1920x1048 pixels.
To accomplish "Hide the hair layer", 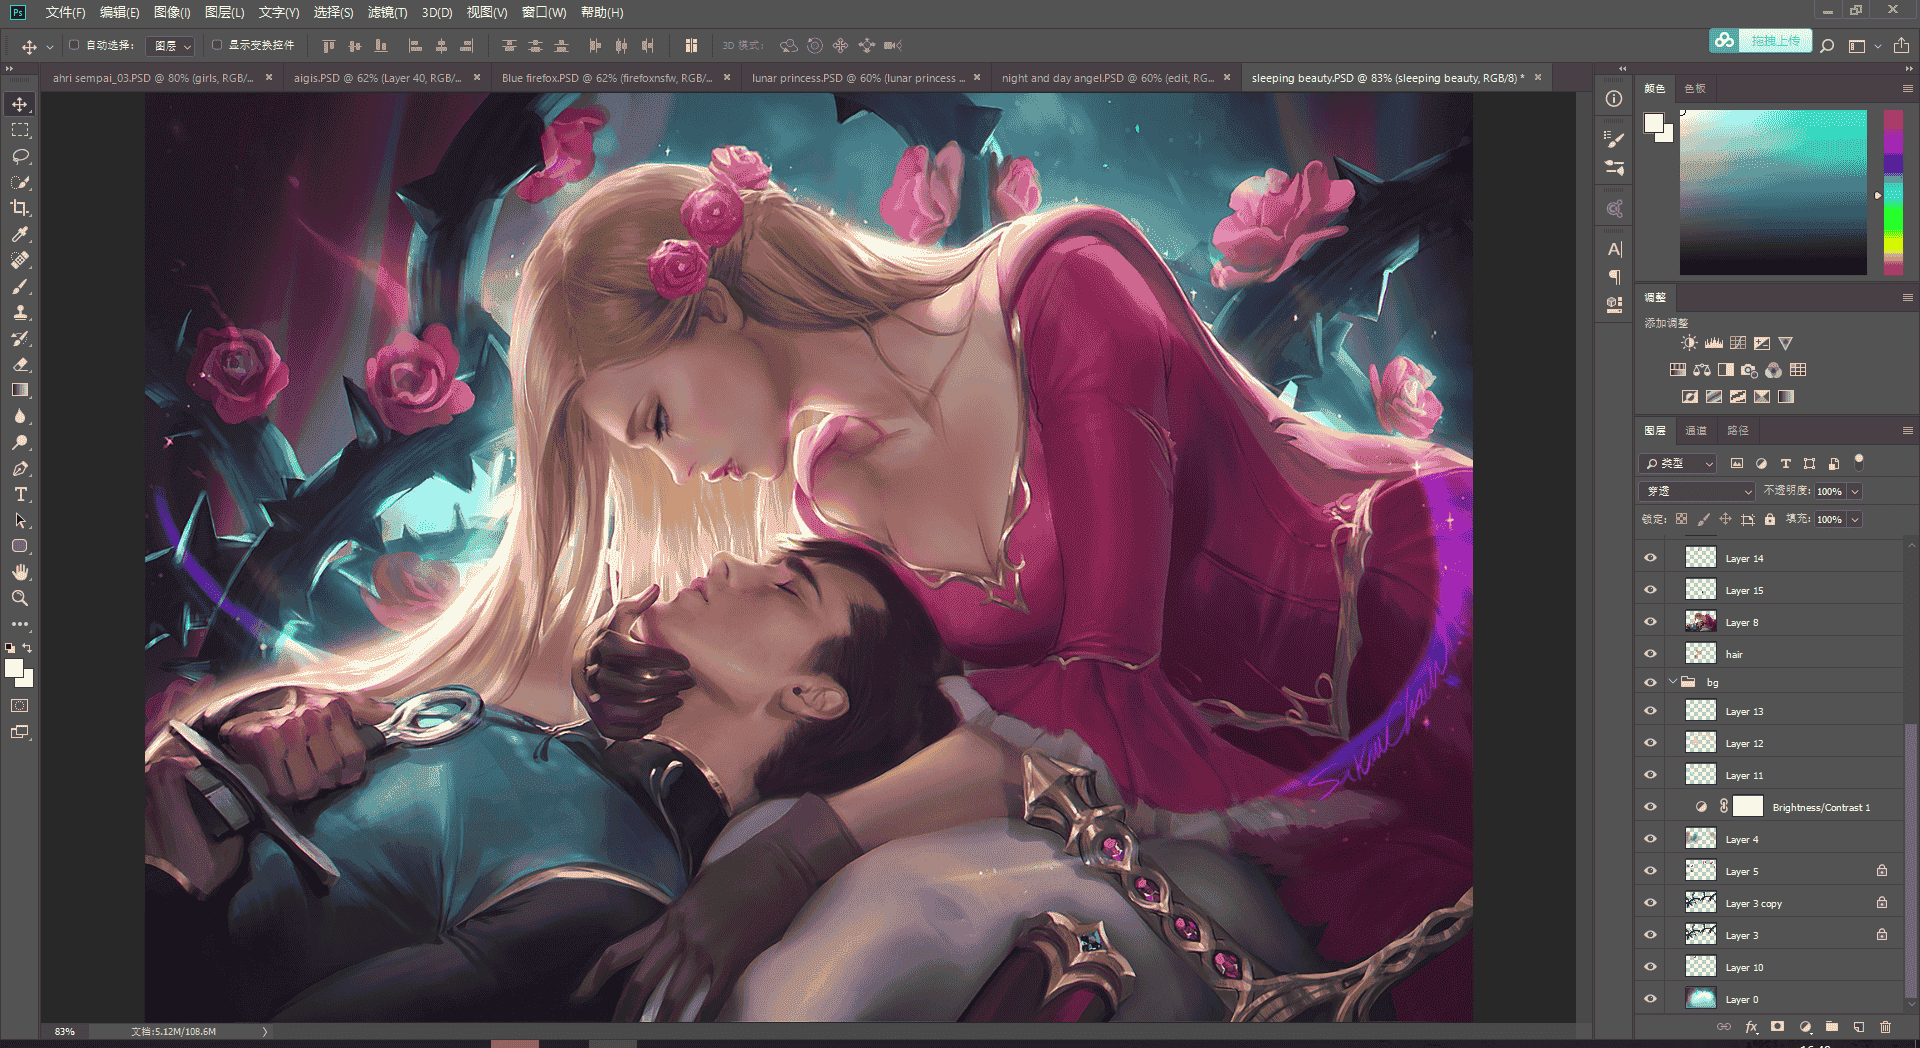I will tap(1650, 654).
